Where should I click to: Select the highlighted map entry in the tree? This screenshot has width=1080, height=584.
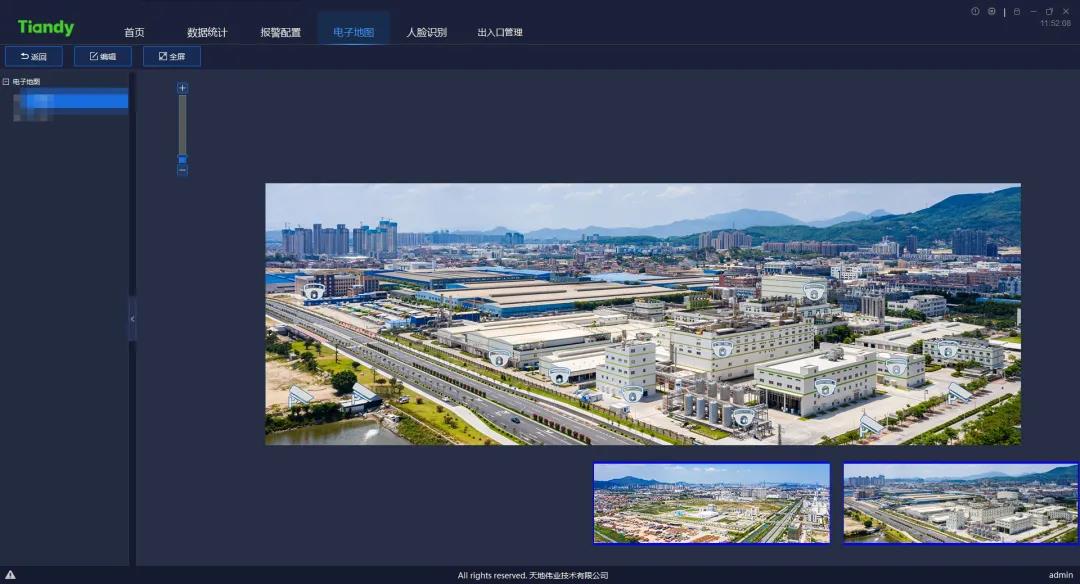tap(69, 100)
